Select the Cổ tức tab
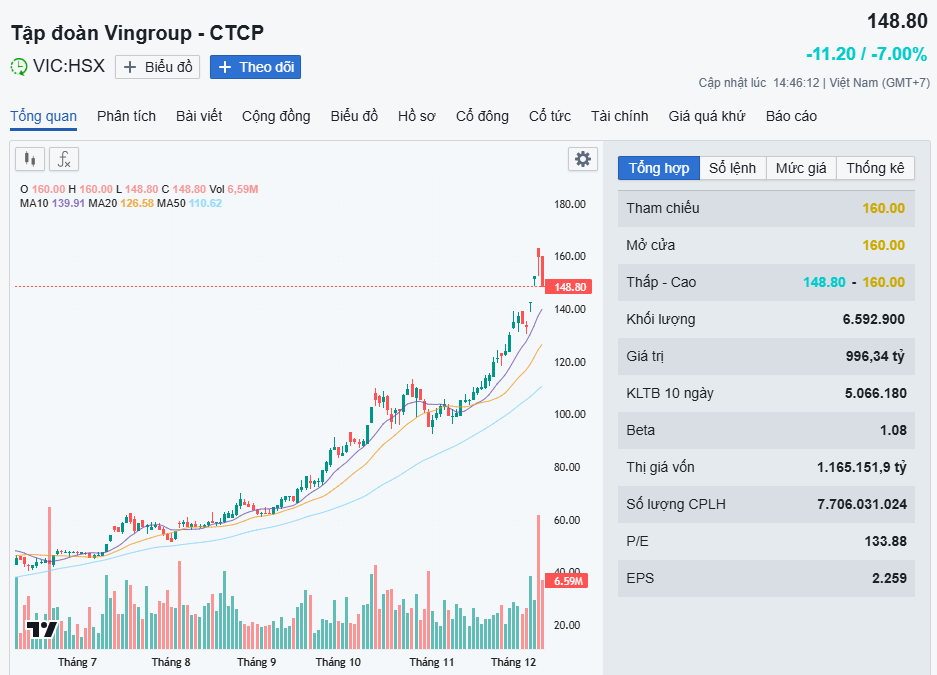Image resolution: width=937 pixels, height=675 pixels. (x=550, y=116)
